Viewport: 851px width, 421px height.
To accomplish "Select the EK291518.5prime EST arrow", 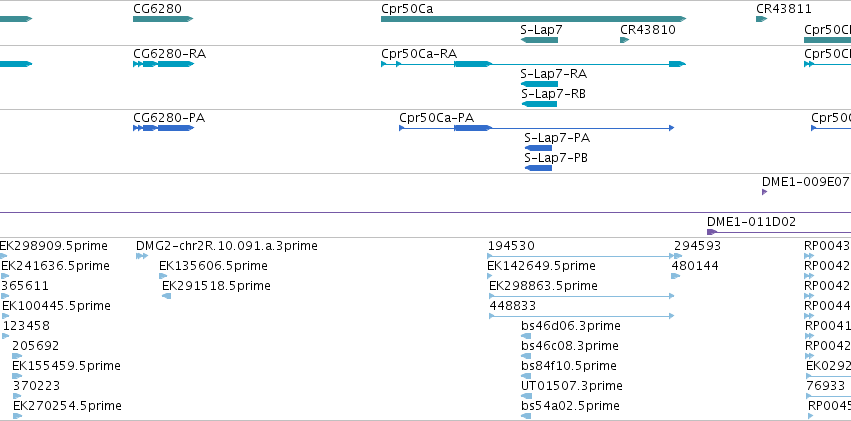I will 167,296.
